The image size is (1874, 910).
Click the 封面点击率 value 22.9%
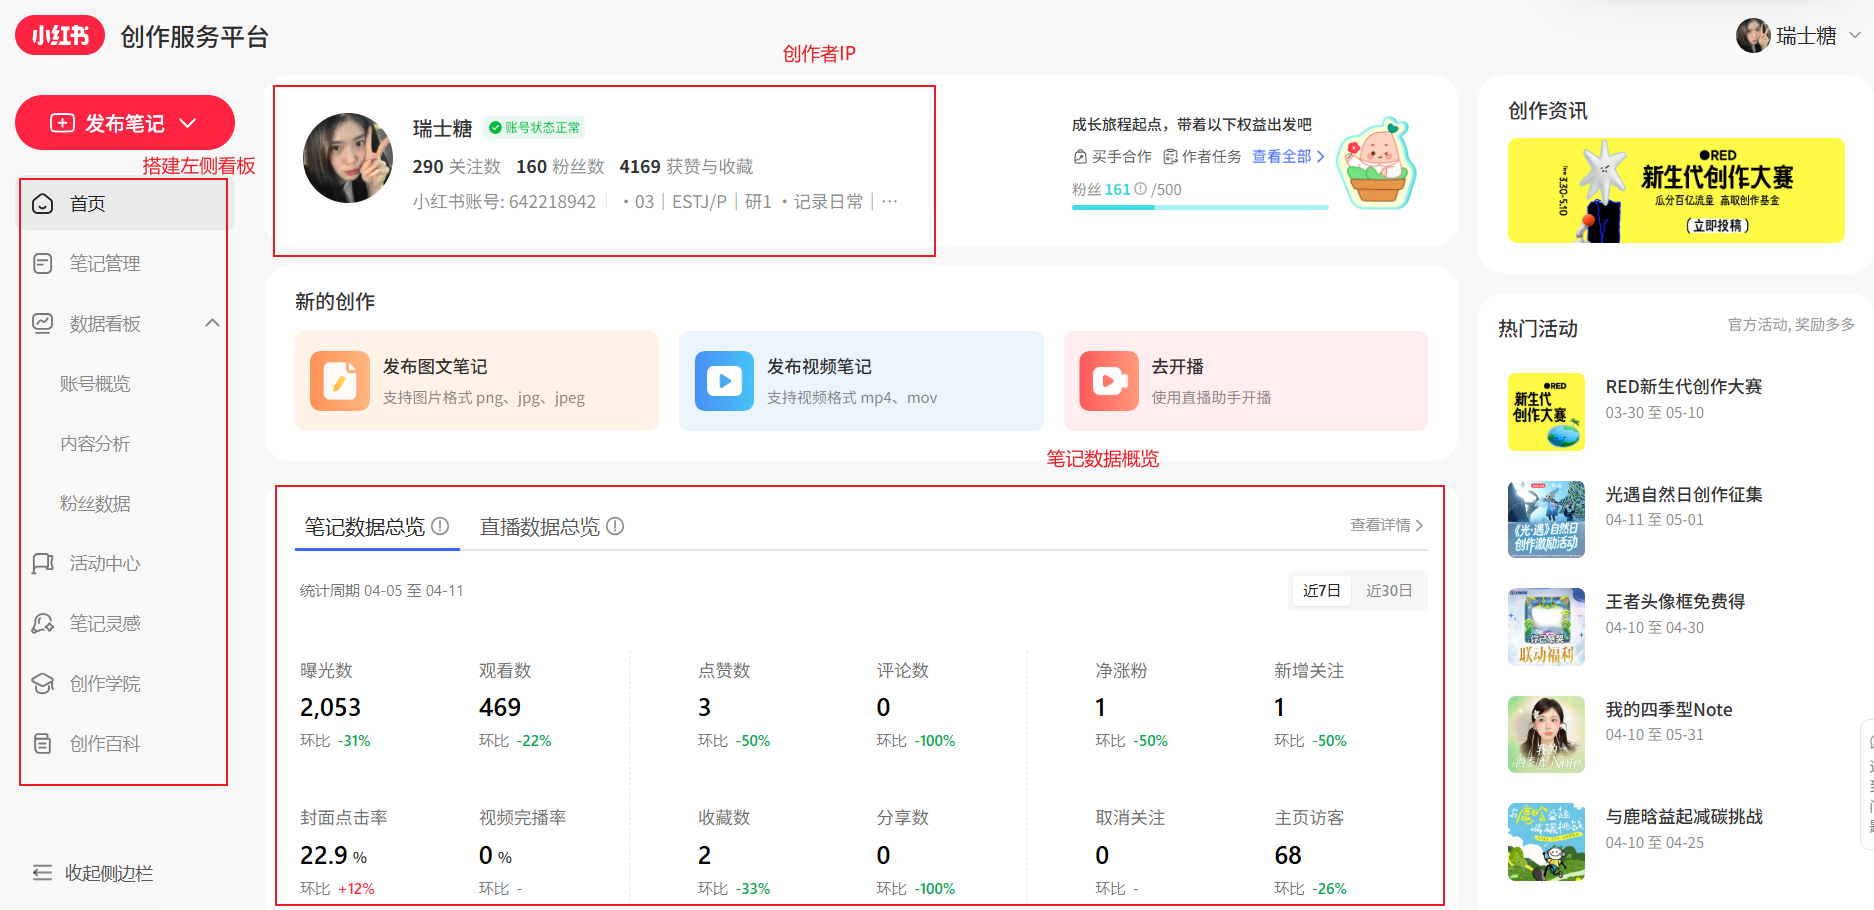(x=334, y=856)
